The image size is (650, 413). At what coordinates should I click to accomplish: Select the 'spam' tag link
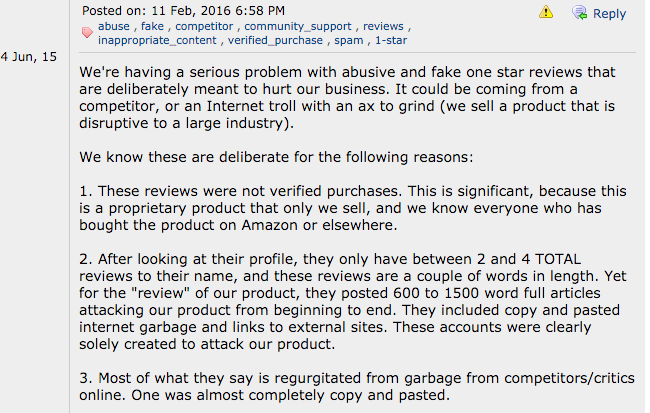point(349,40)
